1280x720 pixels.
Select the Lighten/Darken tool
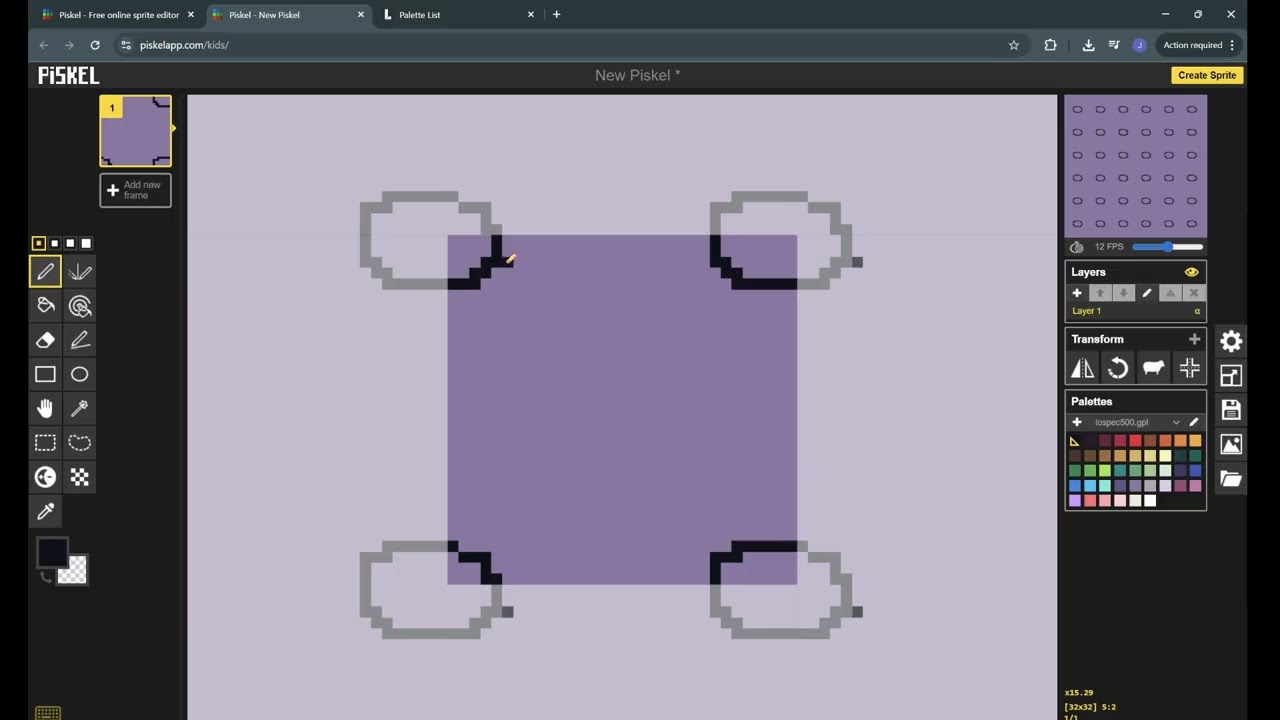pyautogui.click(x=45, y=477)
